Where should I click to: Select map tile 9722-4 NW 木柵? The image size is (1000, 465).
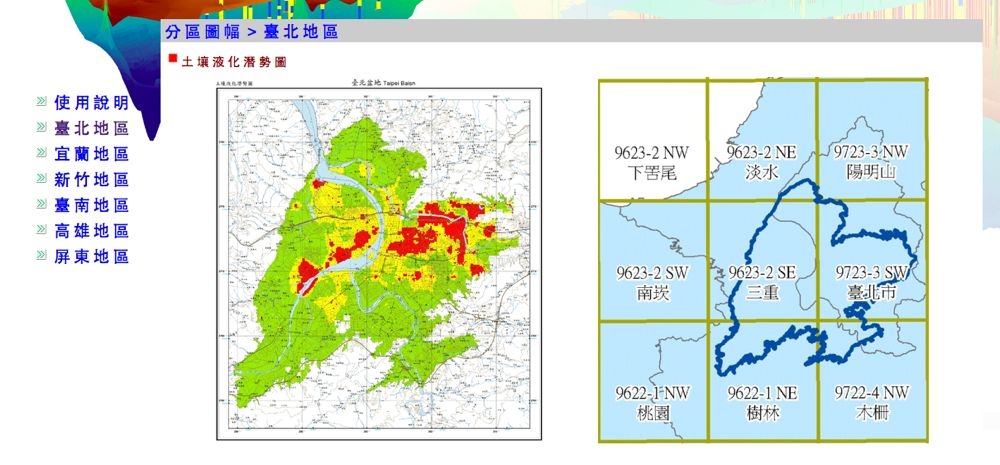coord(871,381)
